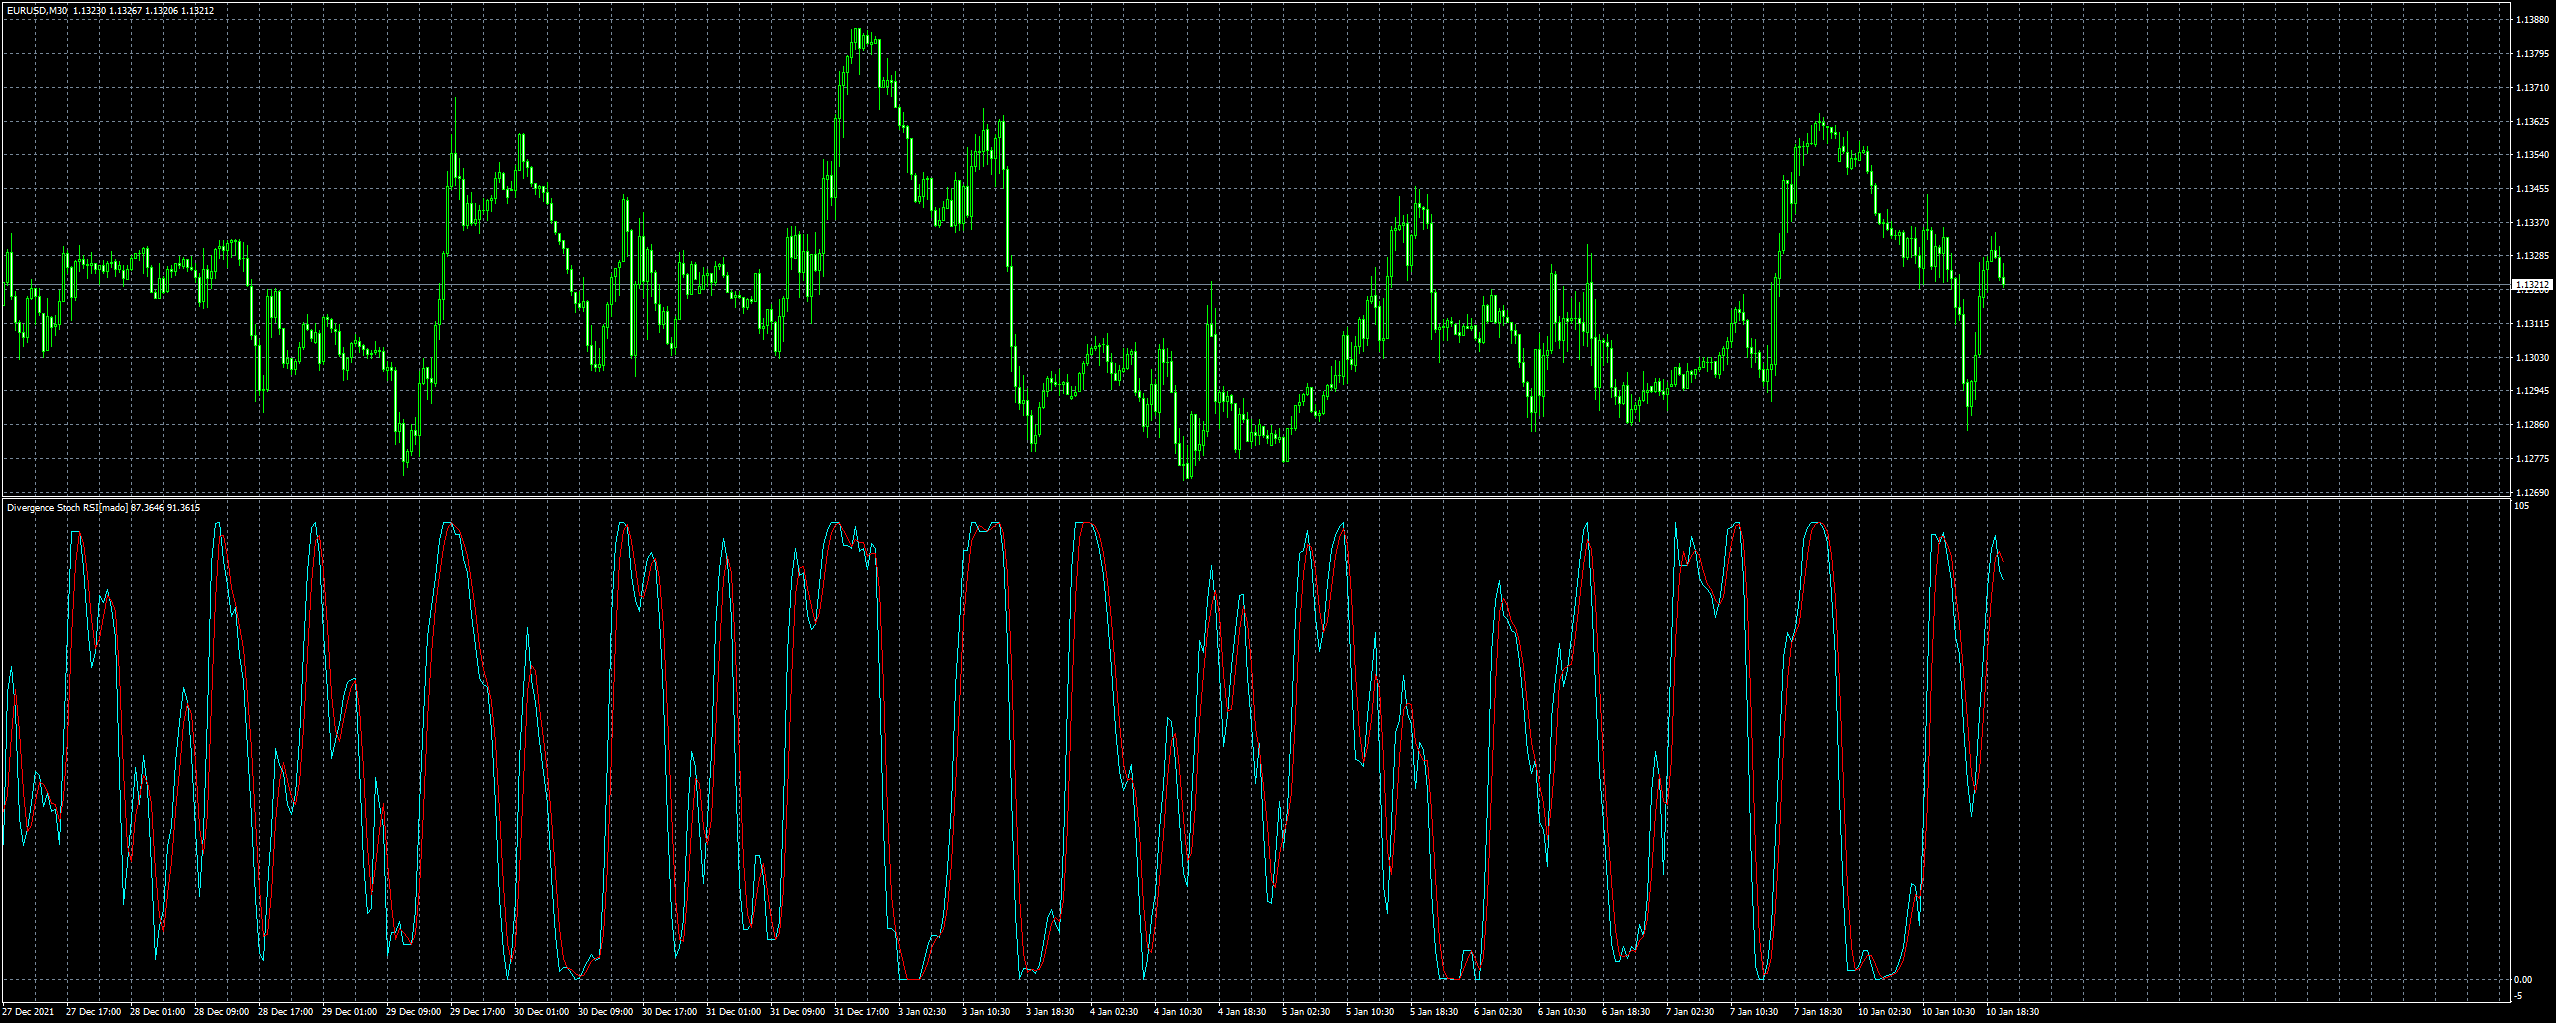This screenshot has height=1023, width=2556.
Task: Click the 30 Dec 09:00 time label
Action: tap(605, 1012)
